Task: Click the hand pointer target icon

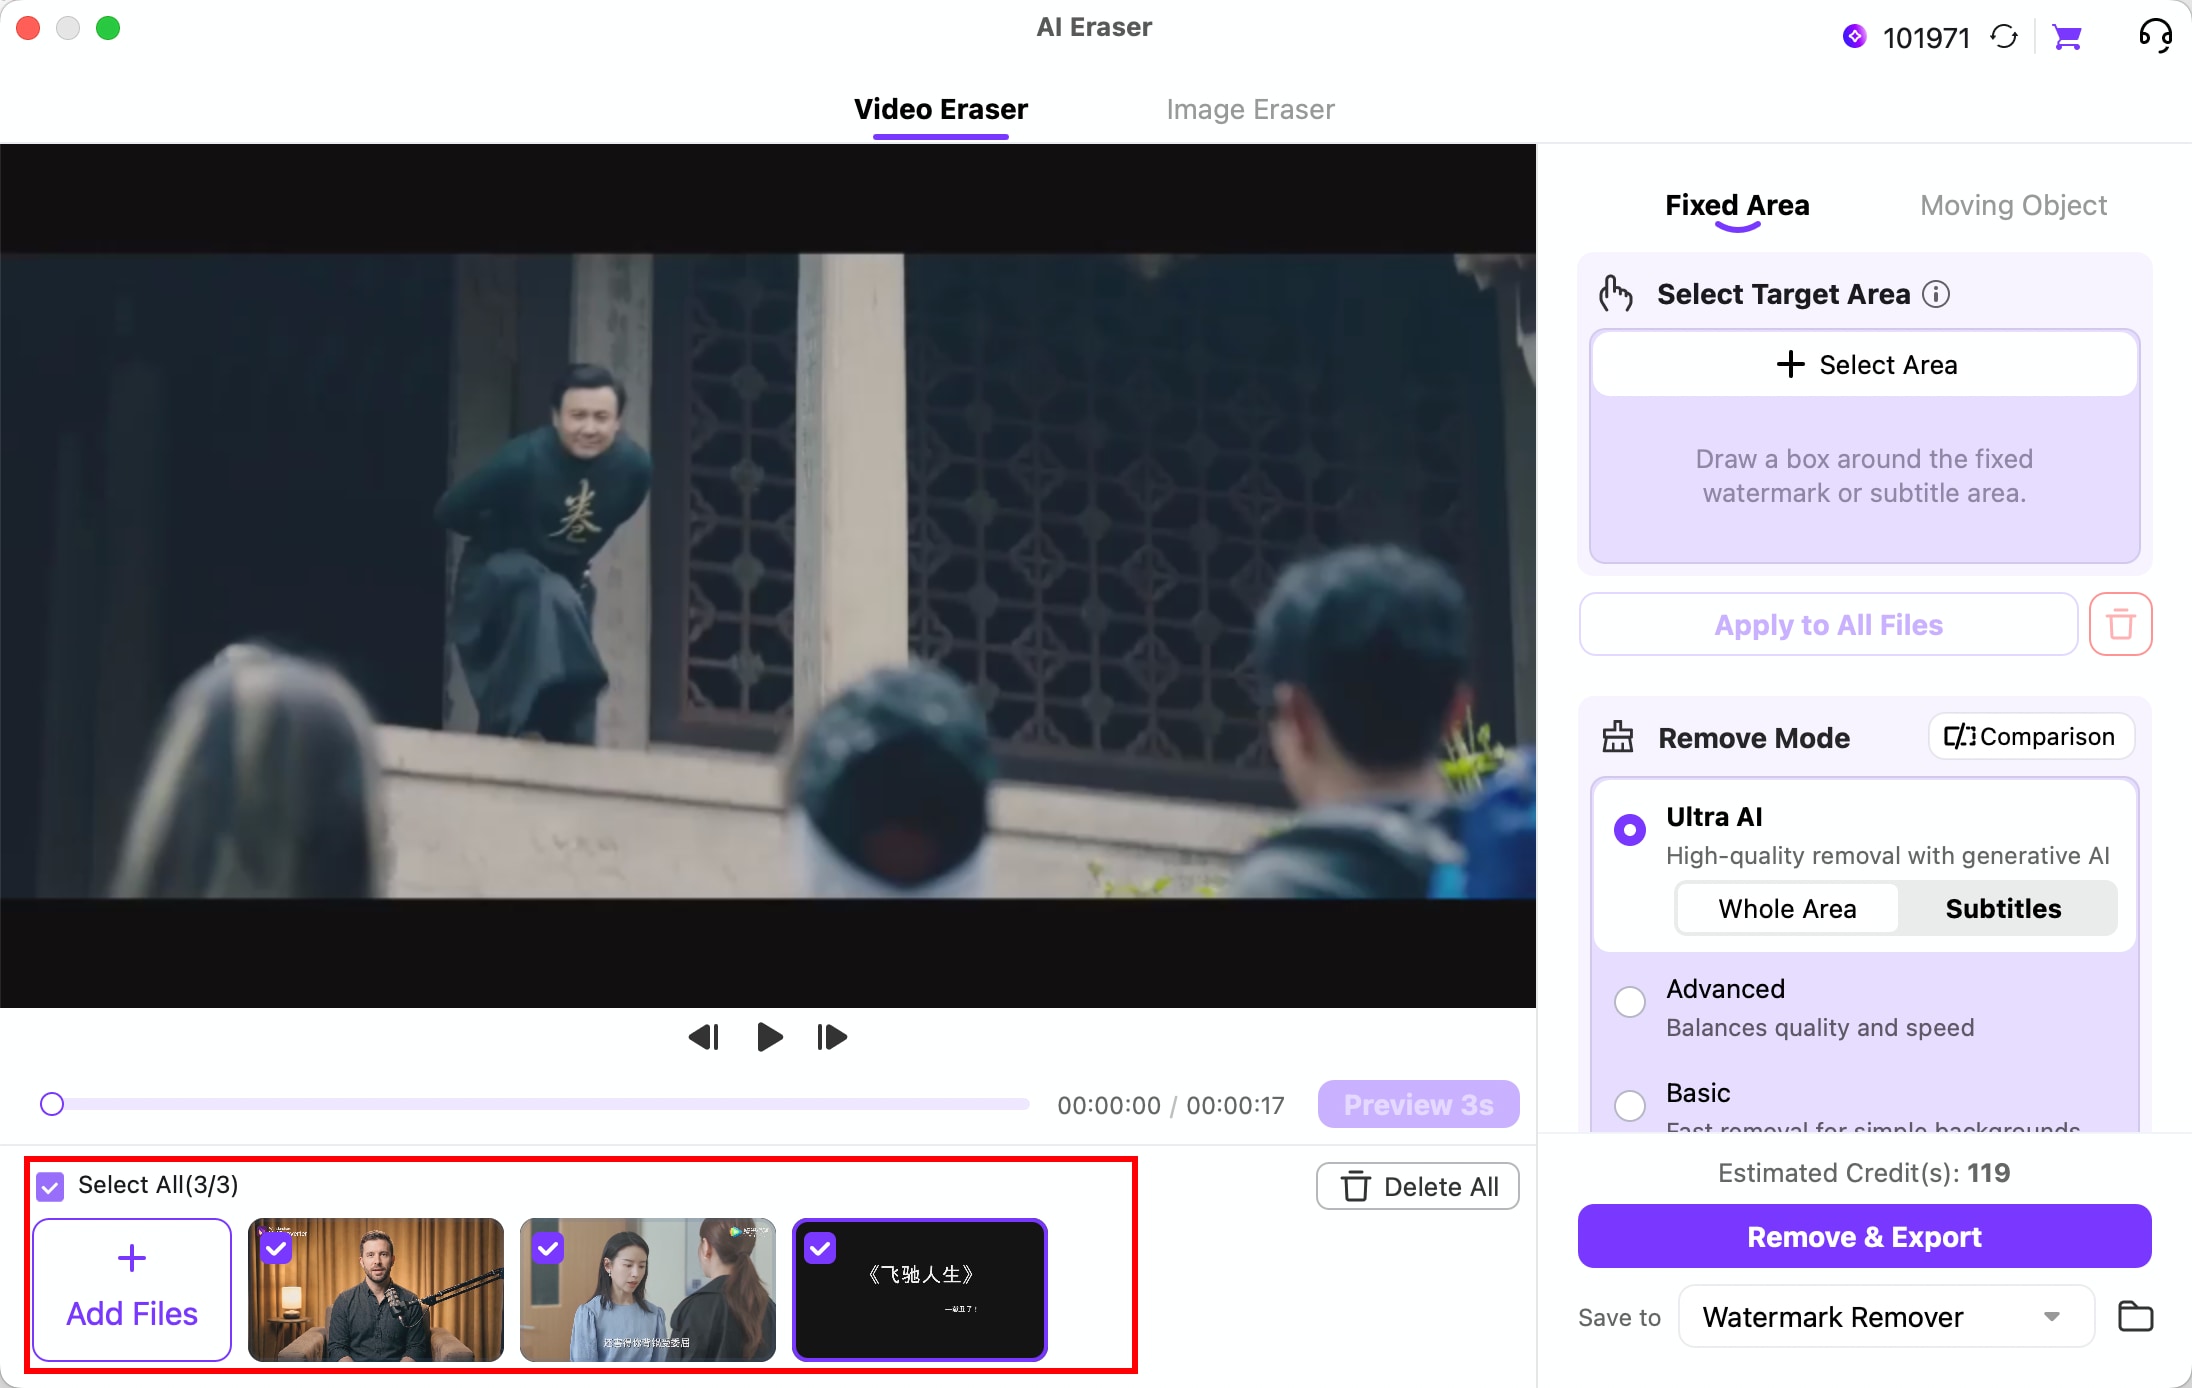Action: coord(1615,294)
